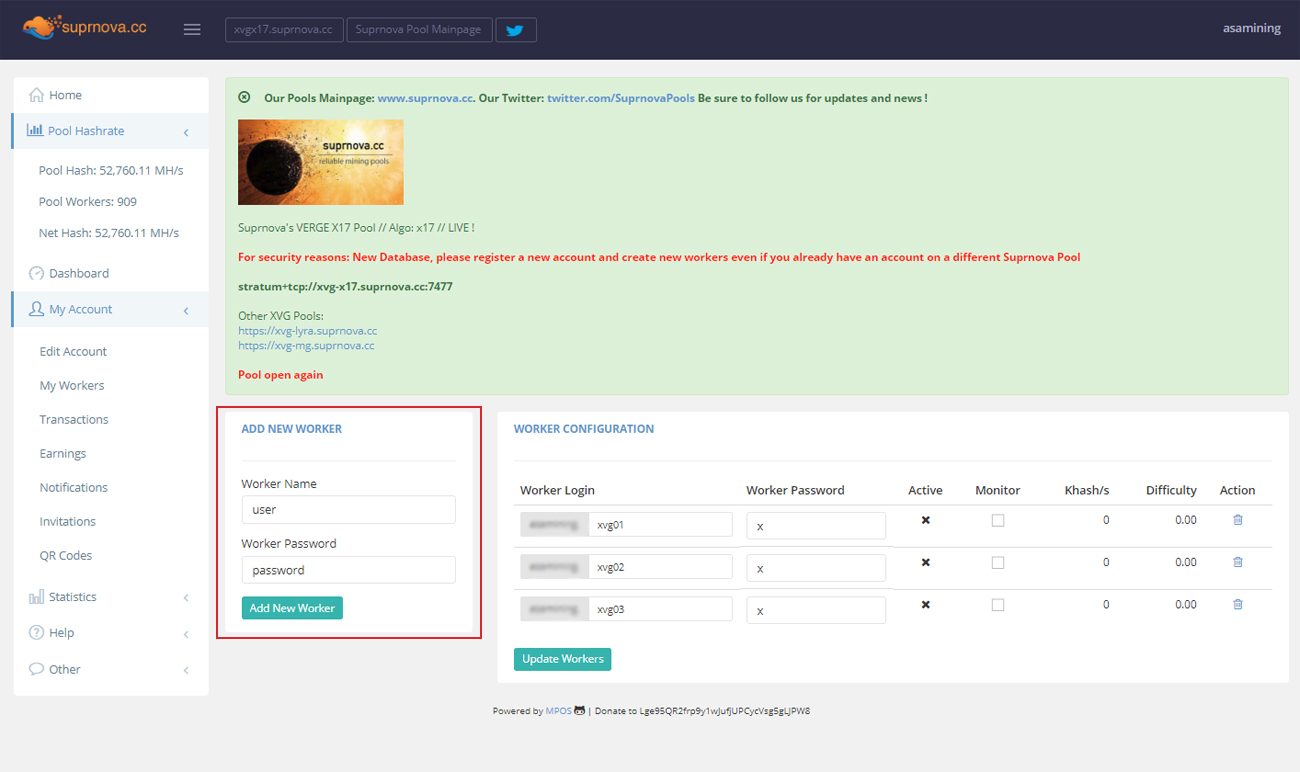Open the www.suprnova.cc link

(425, 98)
